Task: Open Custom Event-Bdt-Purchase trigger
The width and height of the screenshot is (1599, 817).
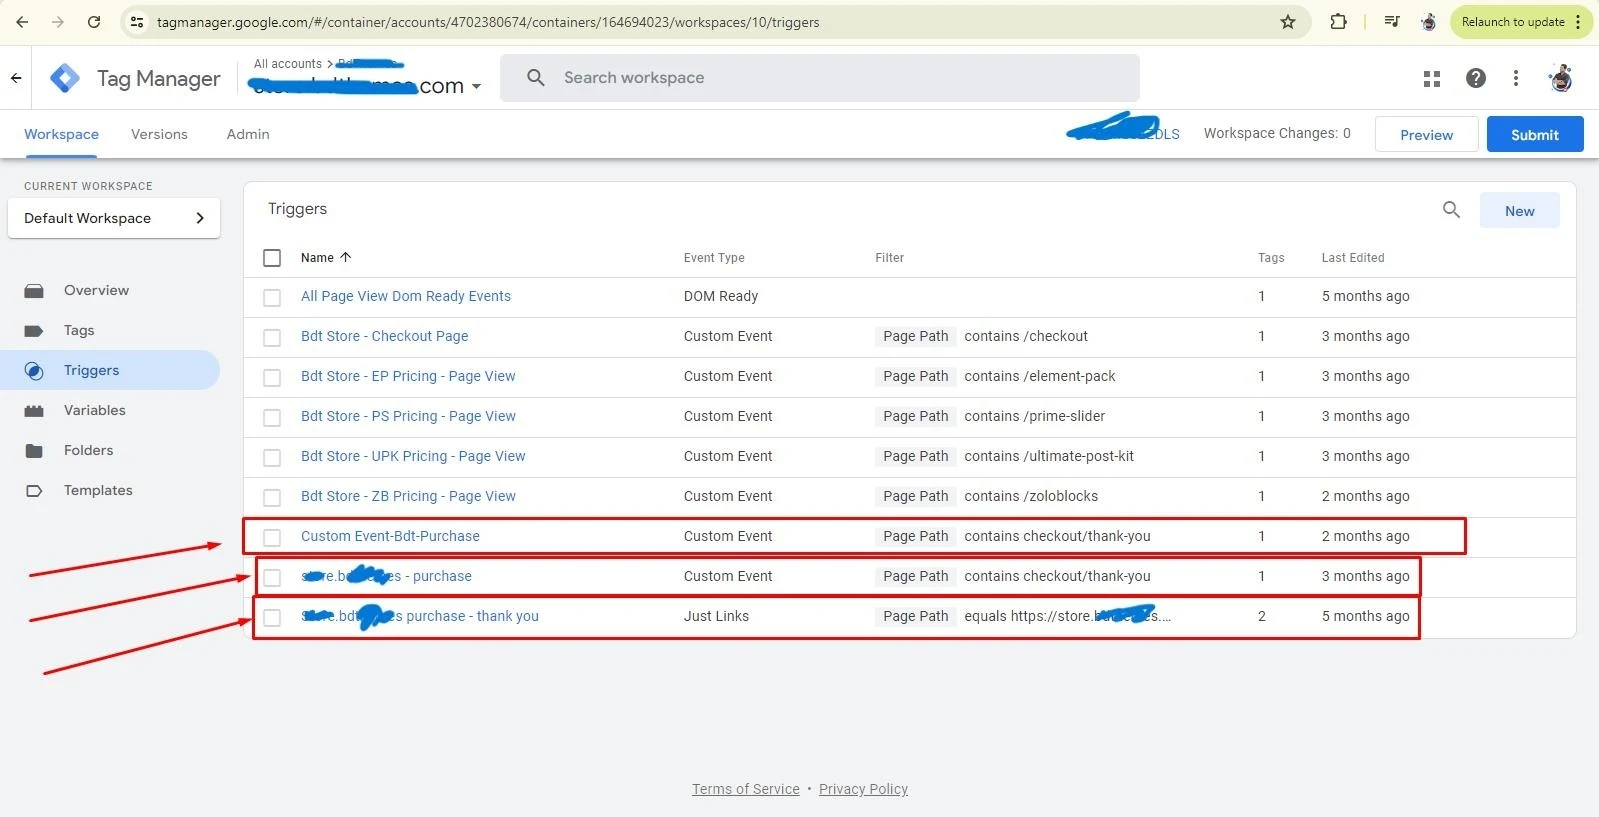Action: point(390,536)
